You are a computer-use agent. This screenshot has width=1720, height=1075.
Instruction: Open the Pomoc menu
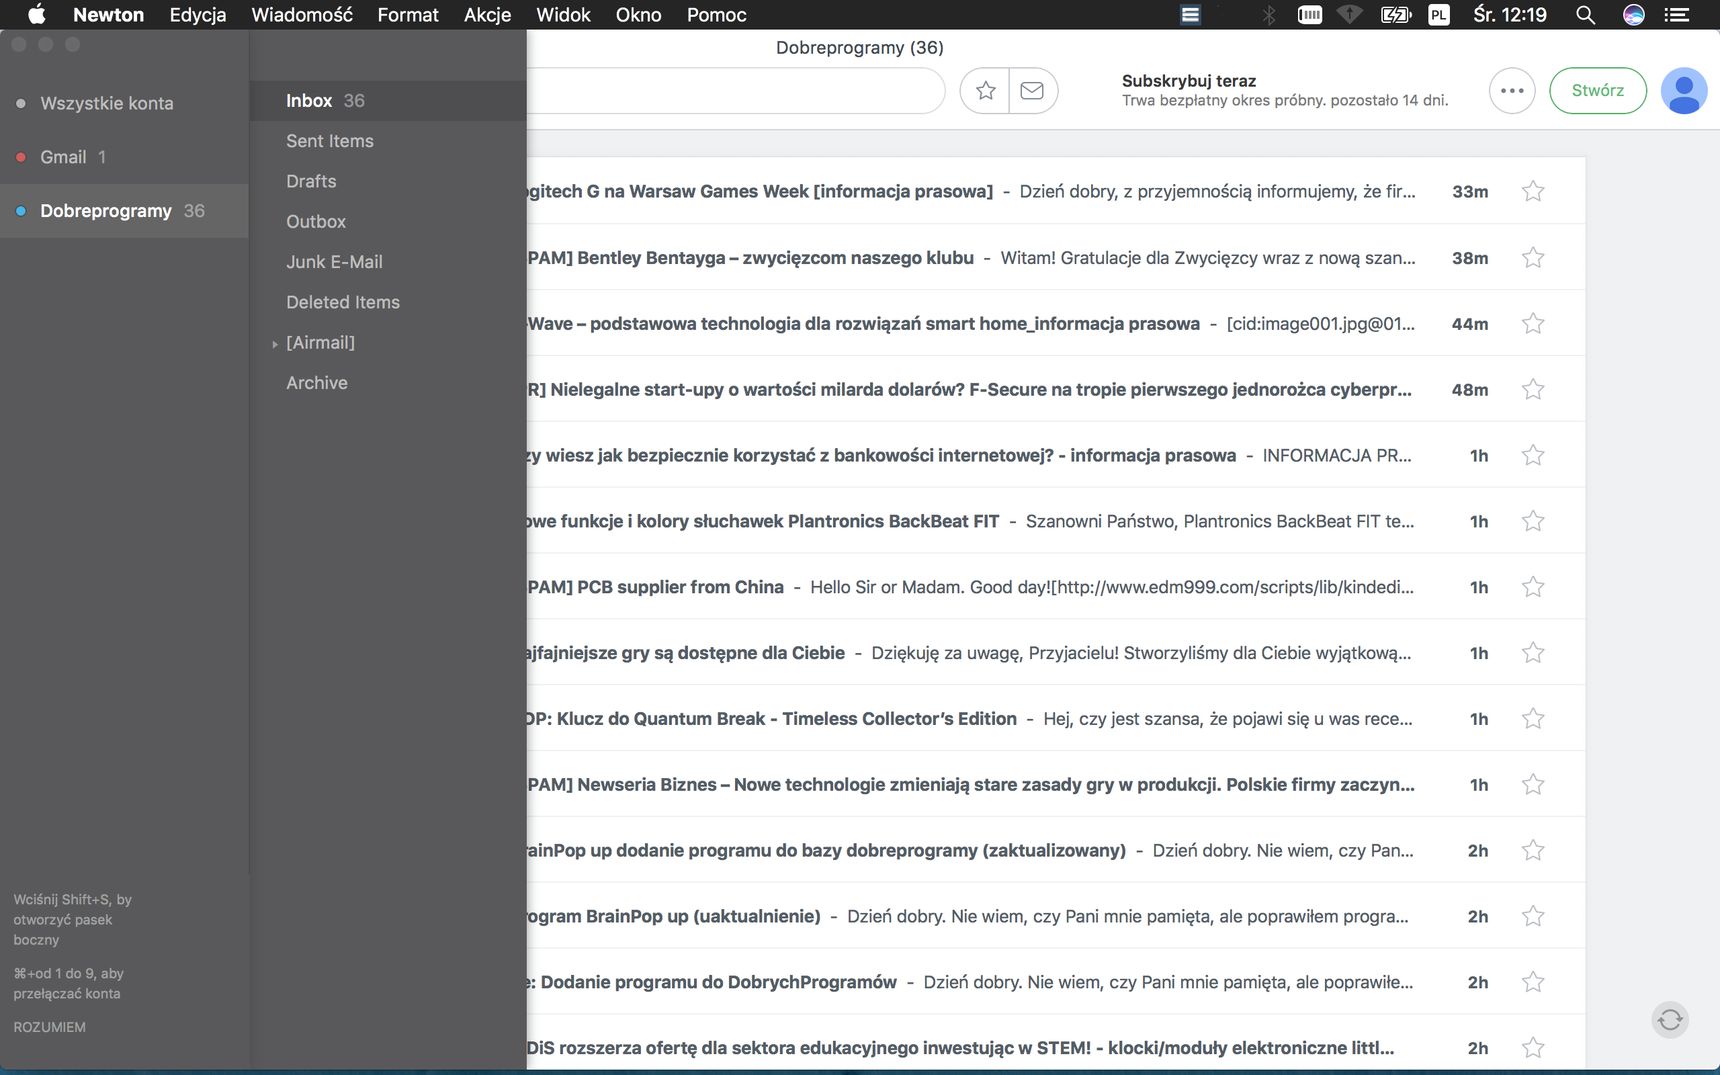click(x=716, y=15)
